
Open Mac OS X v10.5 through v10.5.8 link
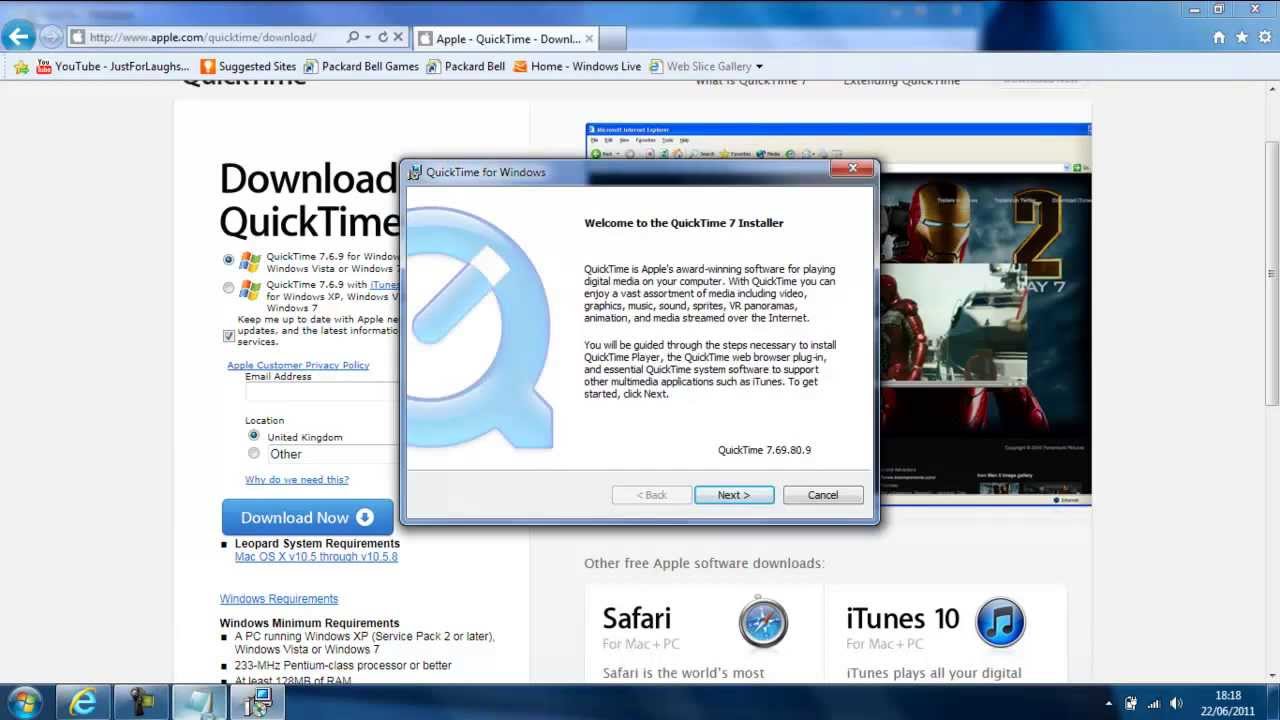(316, 557)
